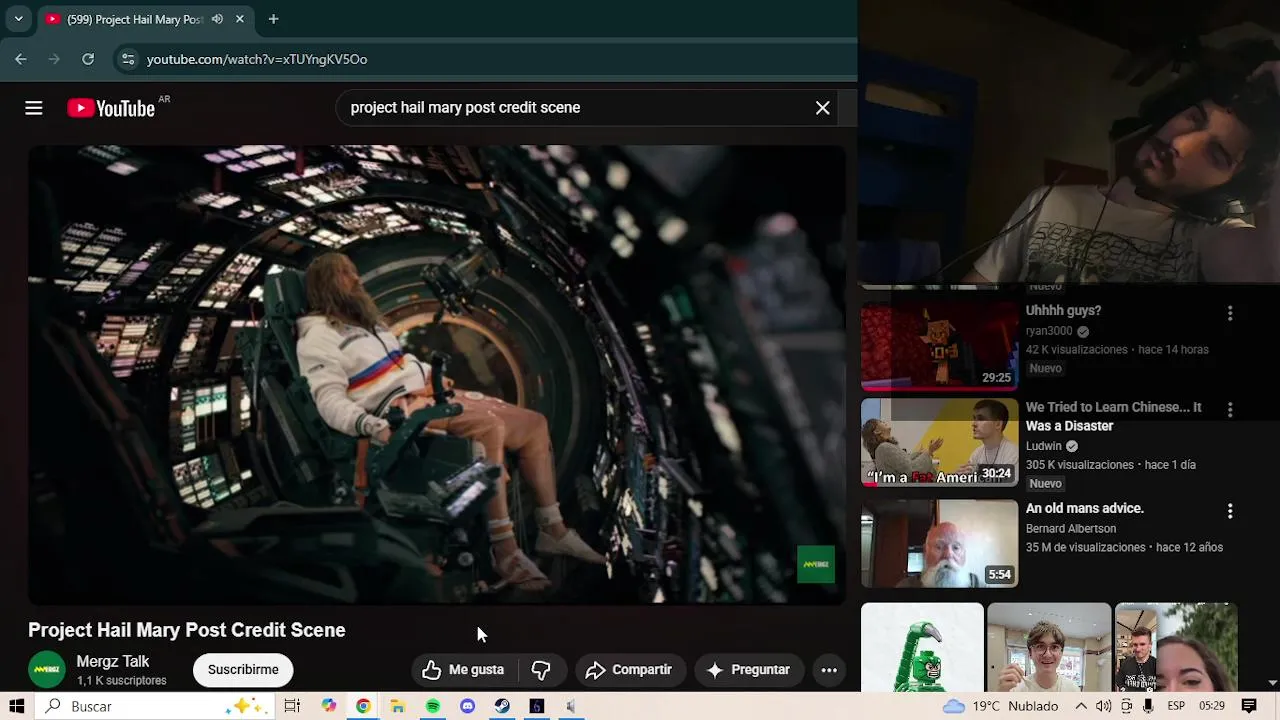Open site information icon in address bar

pyautogui.click(x=128, y=59)
